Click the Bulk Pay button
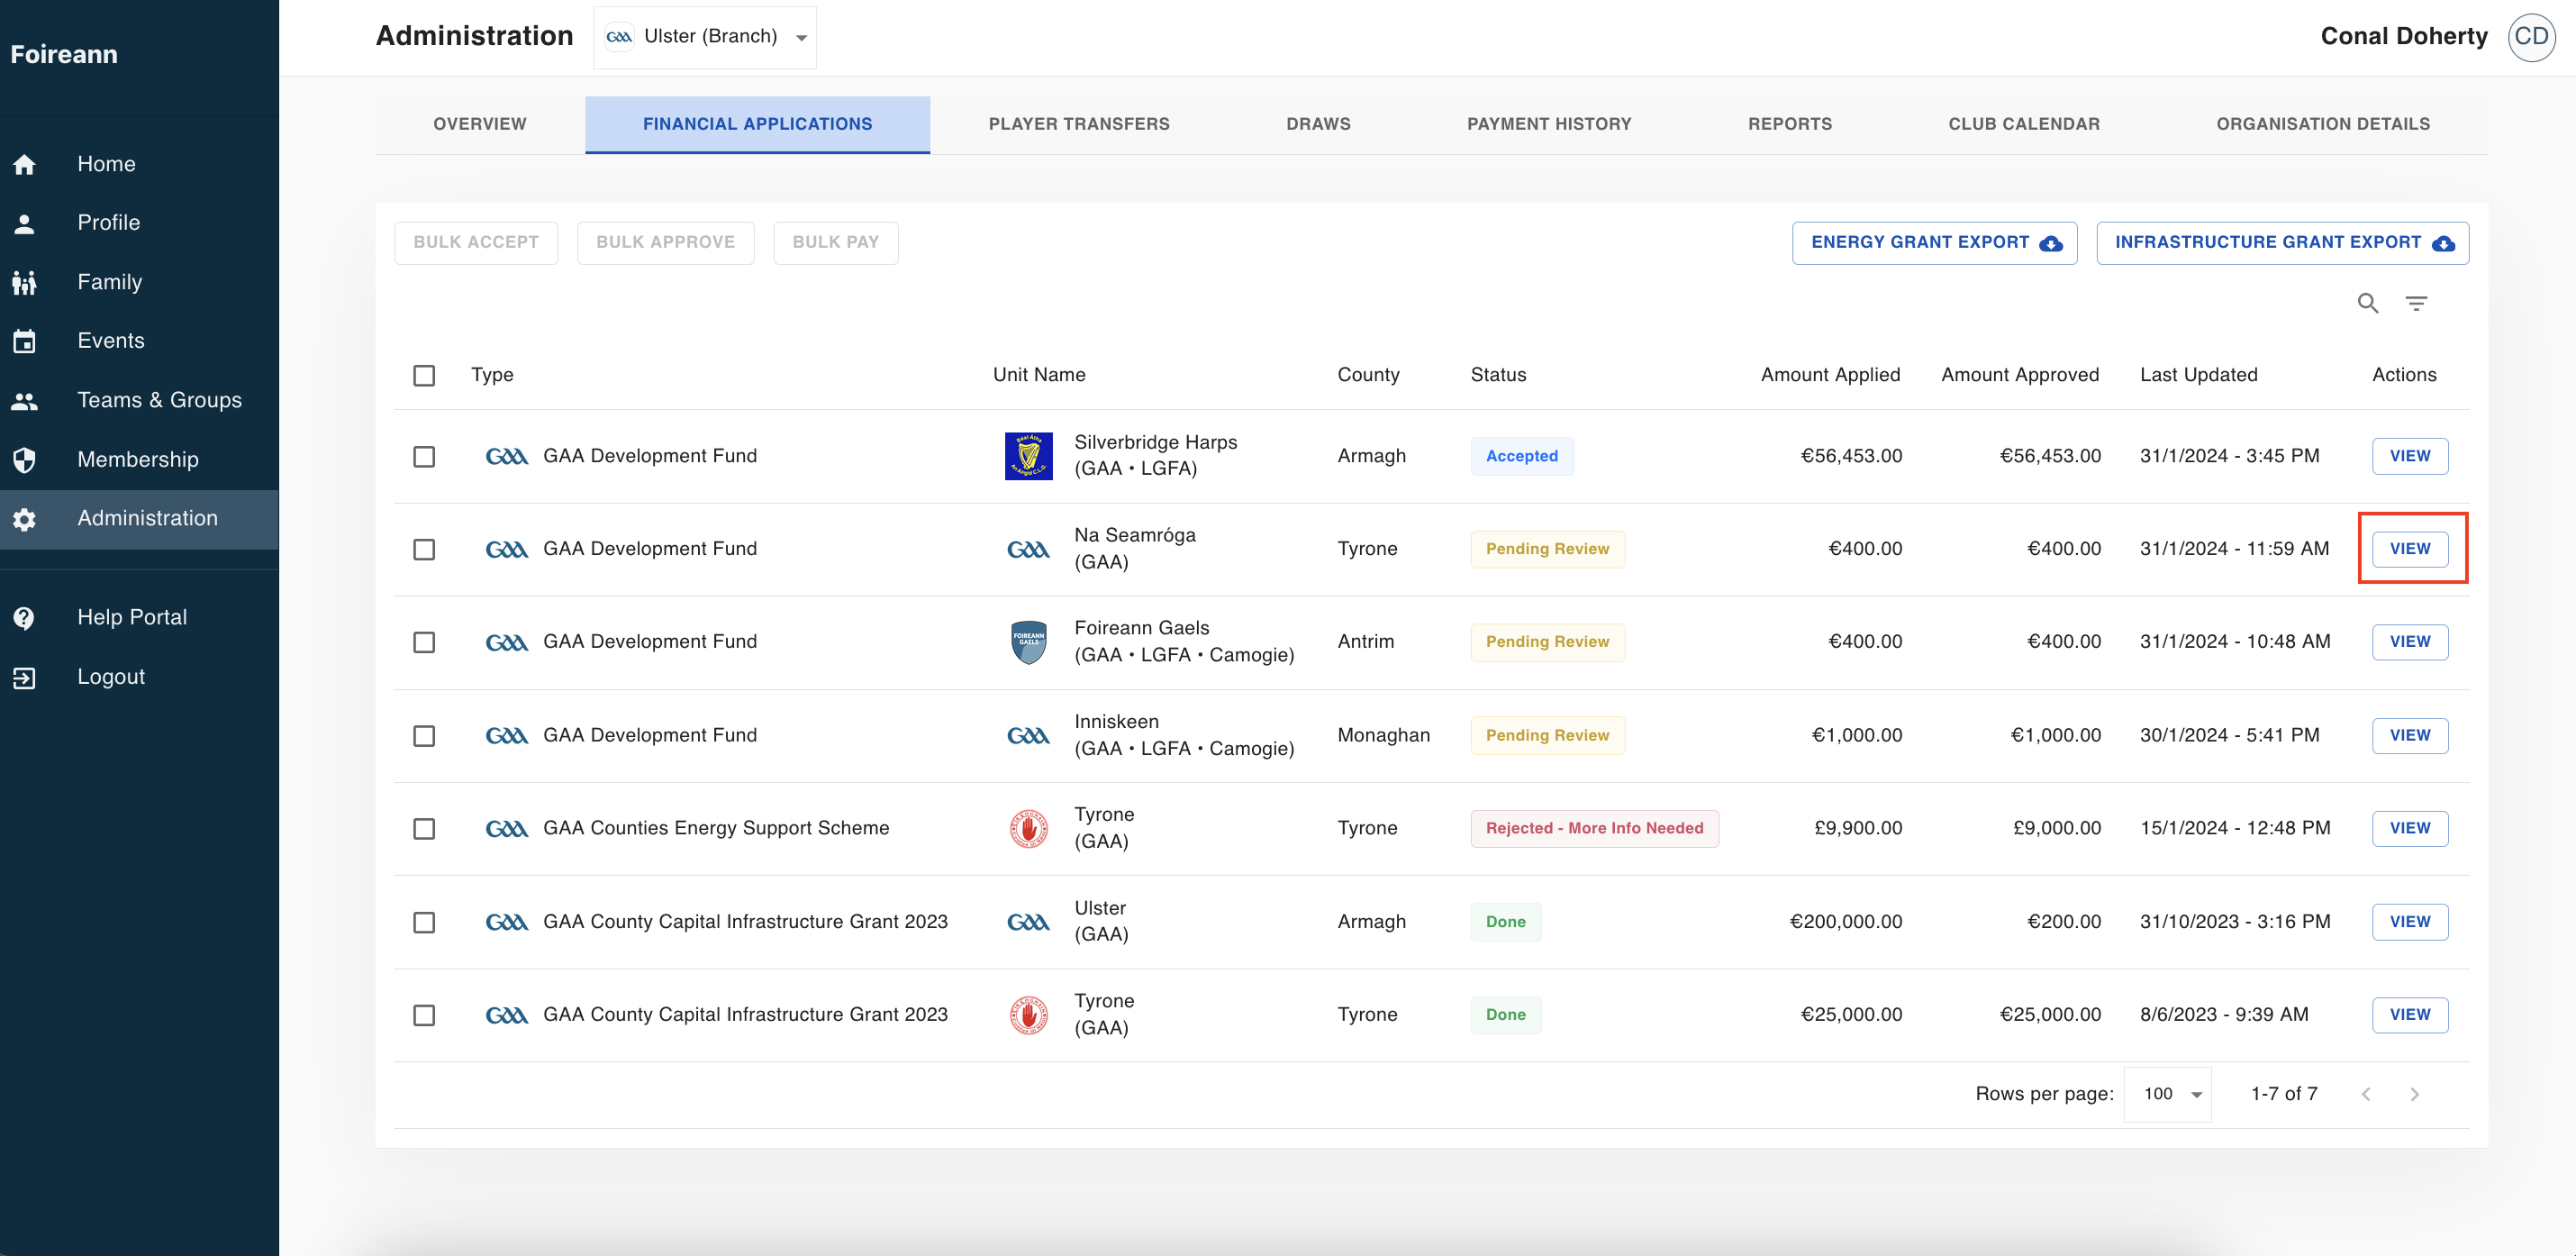Viewport: 2576px width, 1256px height. tap(836, 243)
